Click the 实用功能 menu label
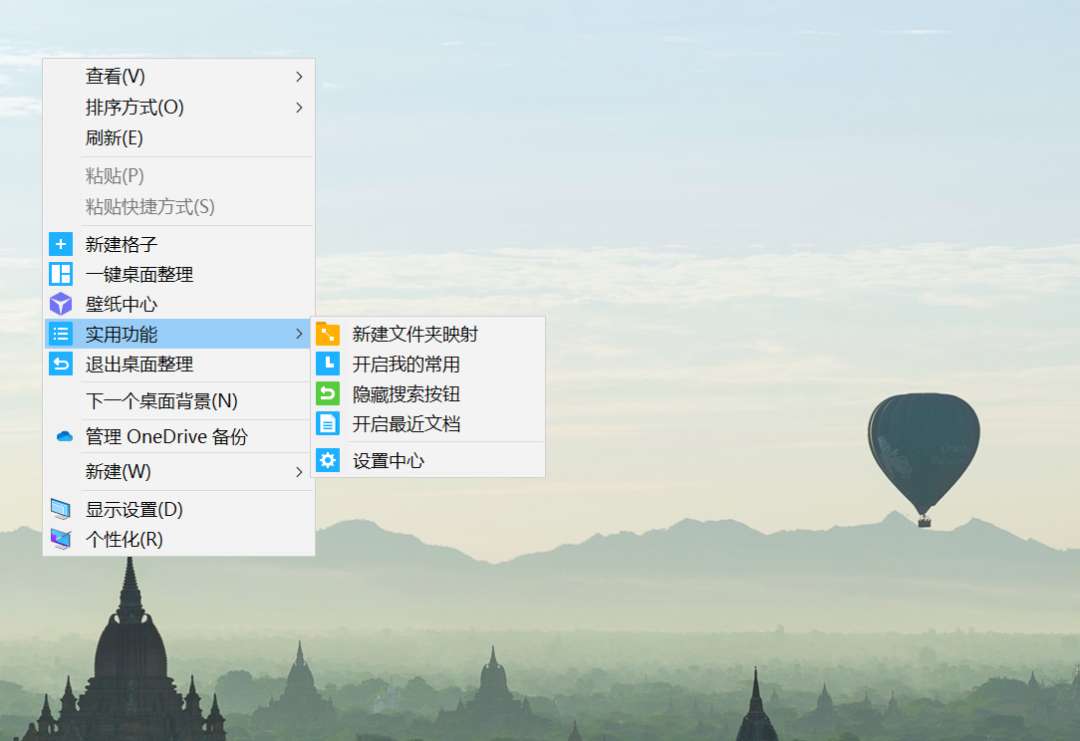The width and height of the screenshot is (1080, 741). tap(121, 334)
